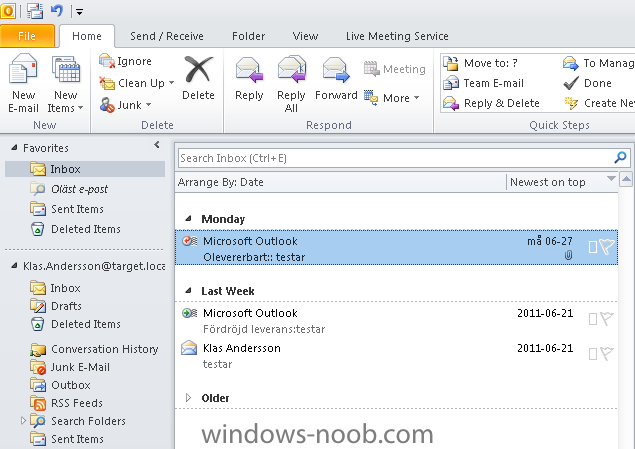
Task: Run the Reply & Delete quick step
Action: pos(491,103)
